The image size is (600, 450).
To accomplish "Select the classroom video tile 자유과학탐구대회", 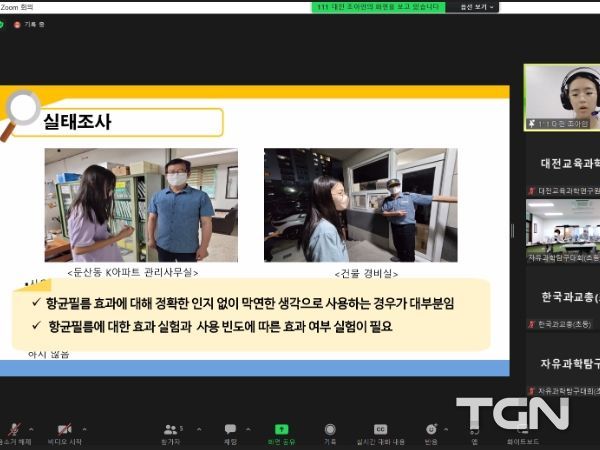I will (563, 231).
